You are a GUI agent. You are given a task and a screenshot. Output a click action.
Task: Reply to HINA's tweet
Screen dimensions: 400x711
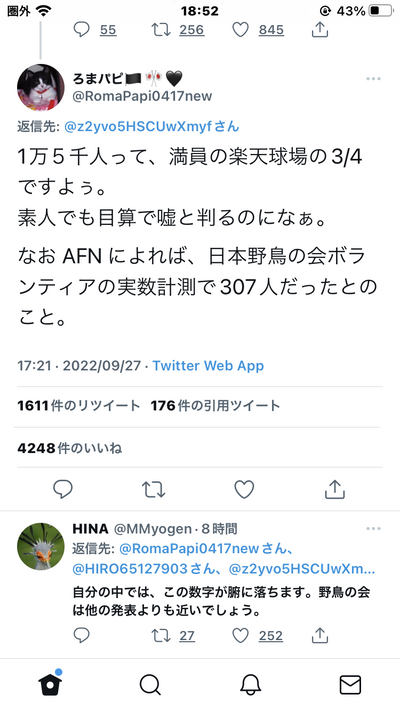pos(82,635)
